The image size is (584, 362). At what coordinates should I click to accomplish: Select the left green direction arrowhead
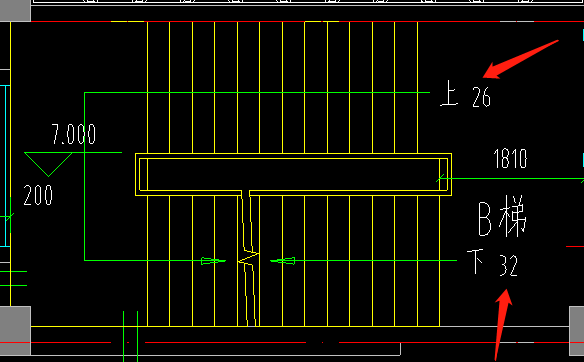click(213, 261)
